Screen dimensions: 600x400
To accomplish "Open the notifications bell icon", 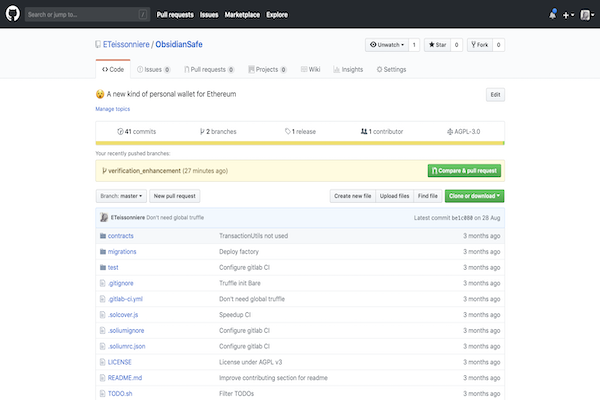I will pyautogui.click(x=553, y=15).
